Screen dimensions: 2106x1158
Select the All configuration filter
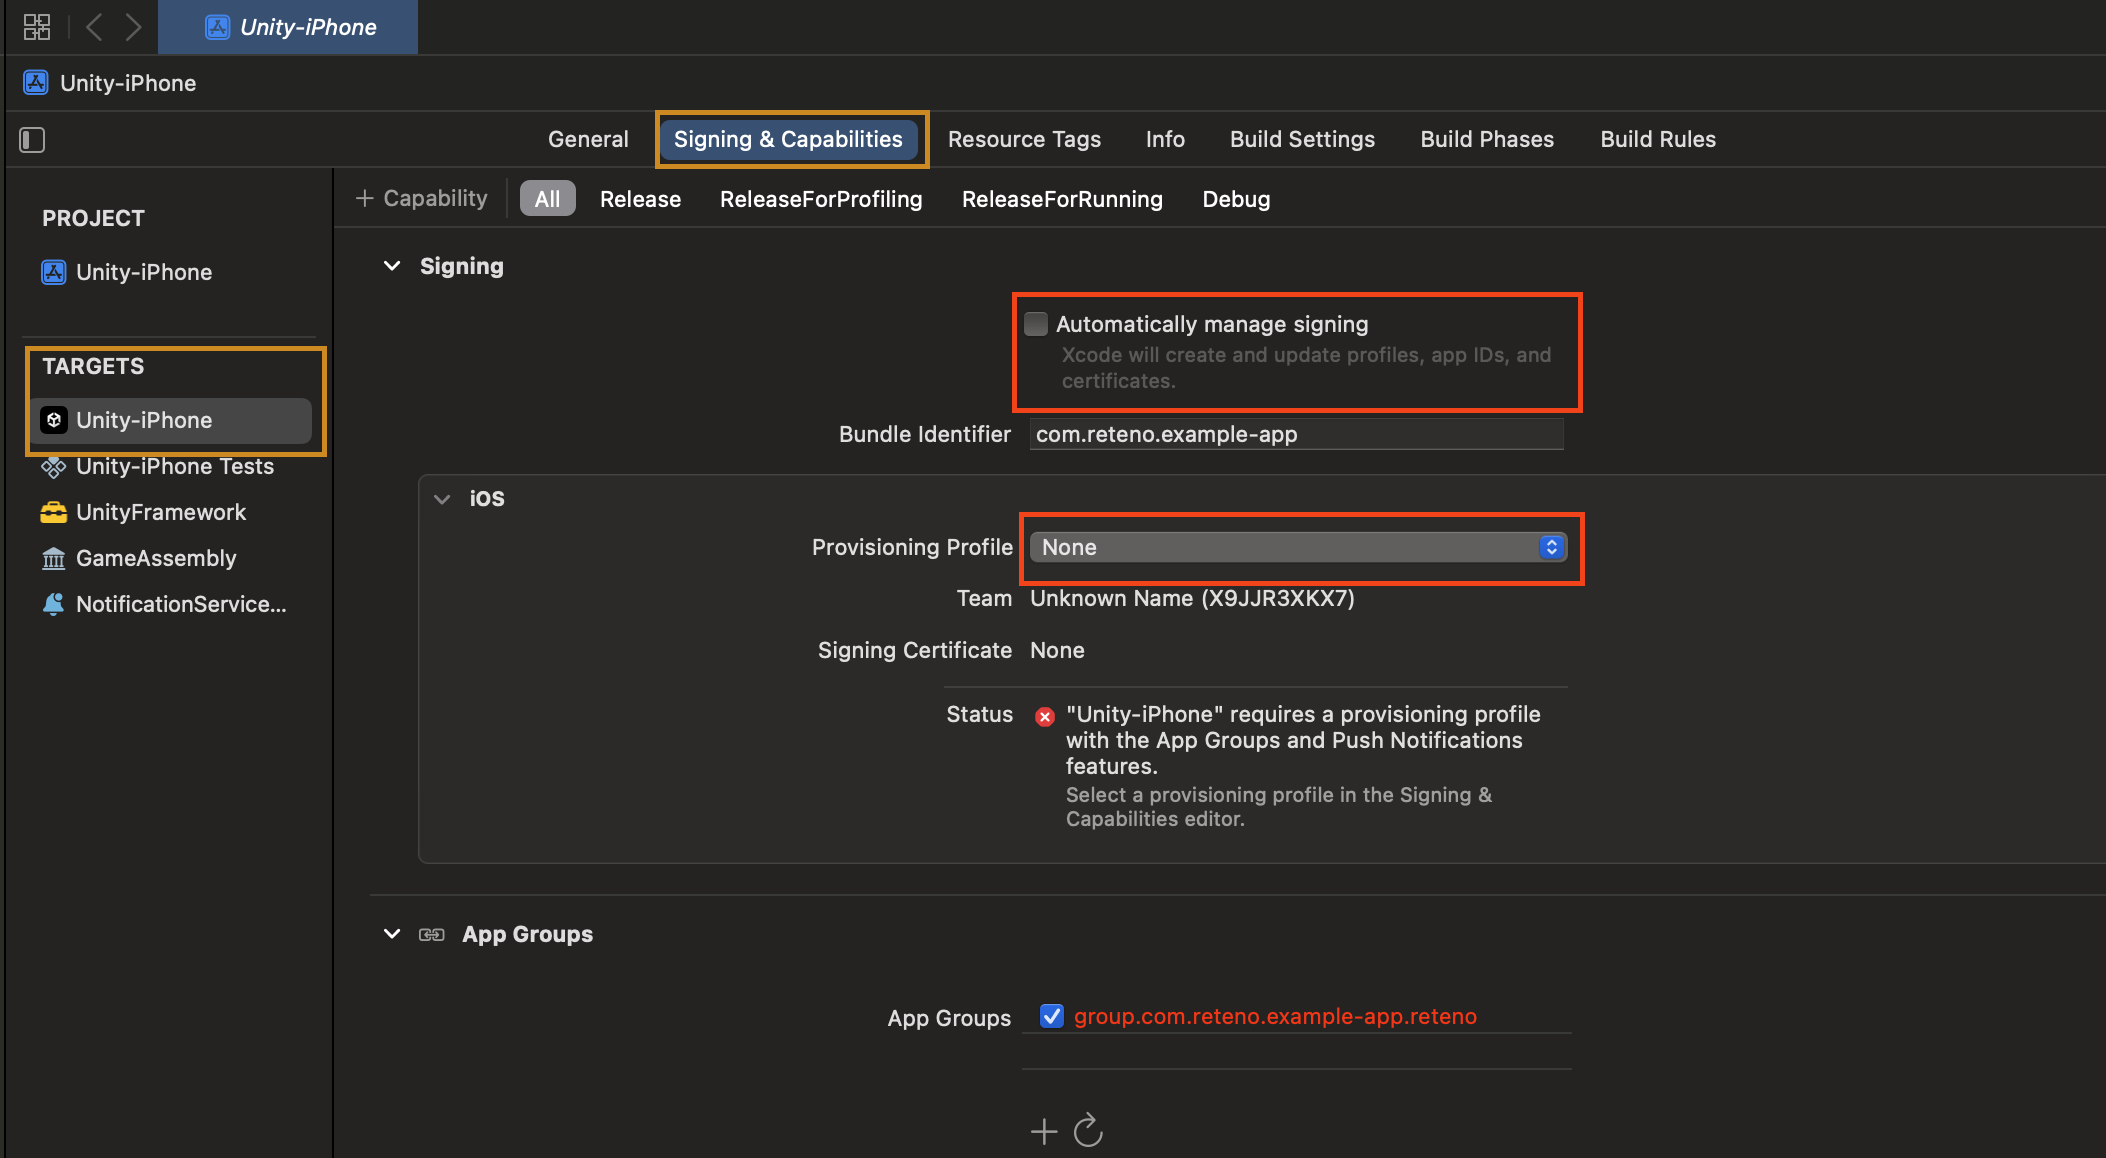coord(547,199)
